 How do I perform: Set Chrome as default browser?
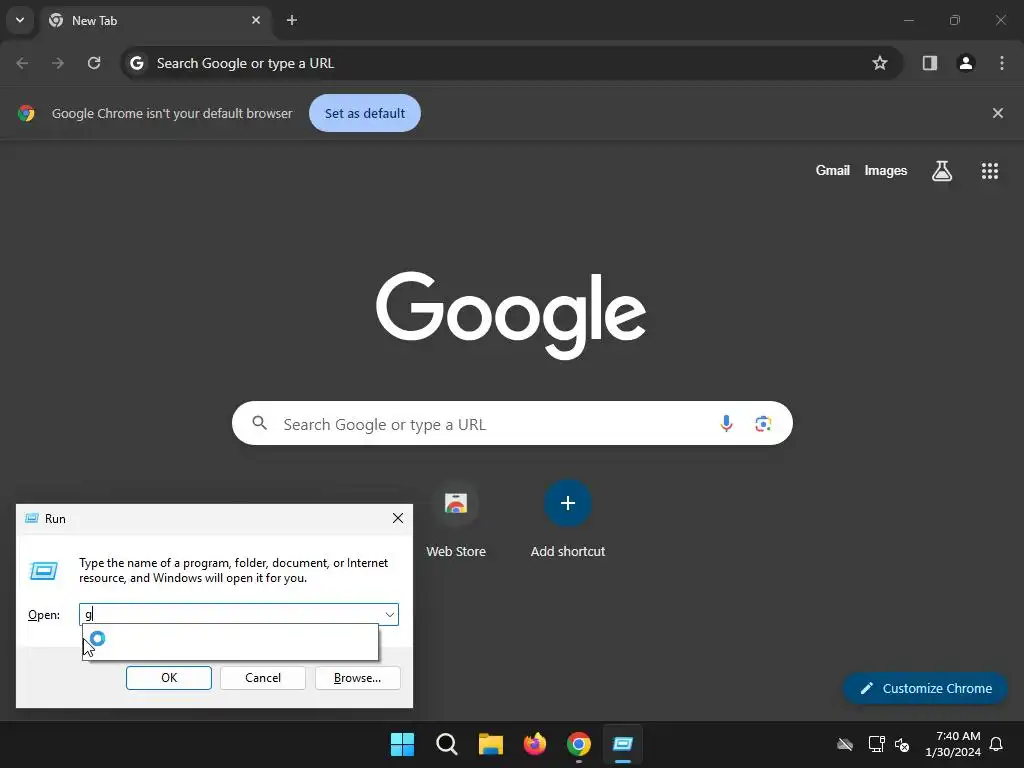point(365,113)
